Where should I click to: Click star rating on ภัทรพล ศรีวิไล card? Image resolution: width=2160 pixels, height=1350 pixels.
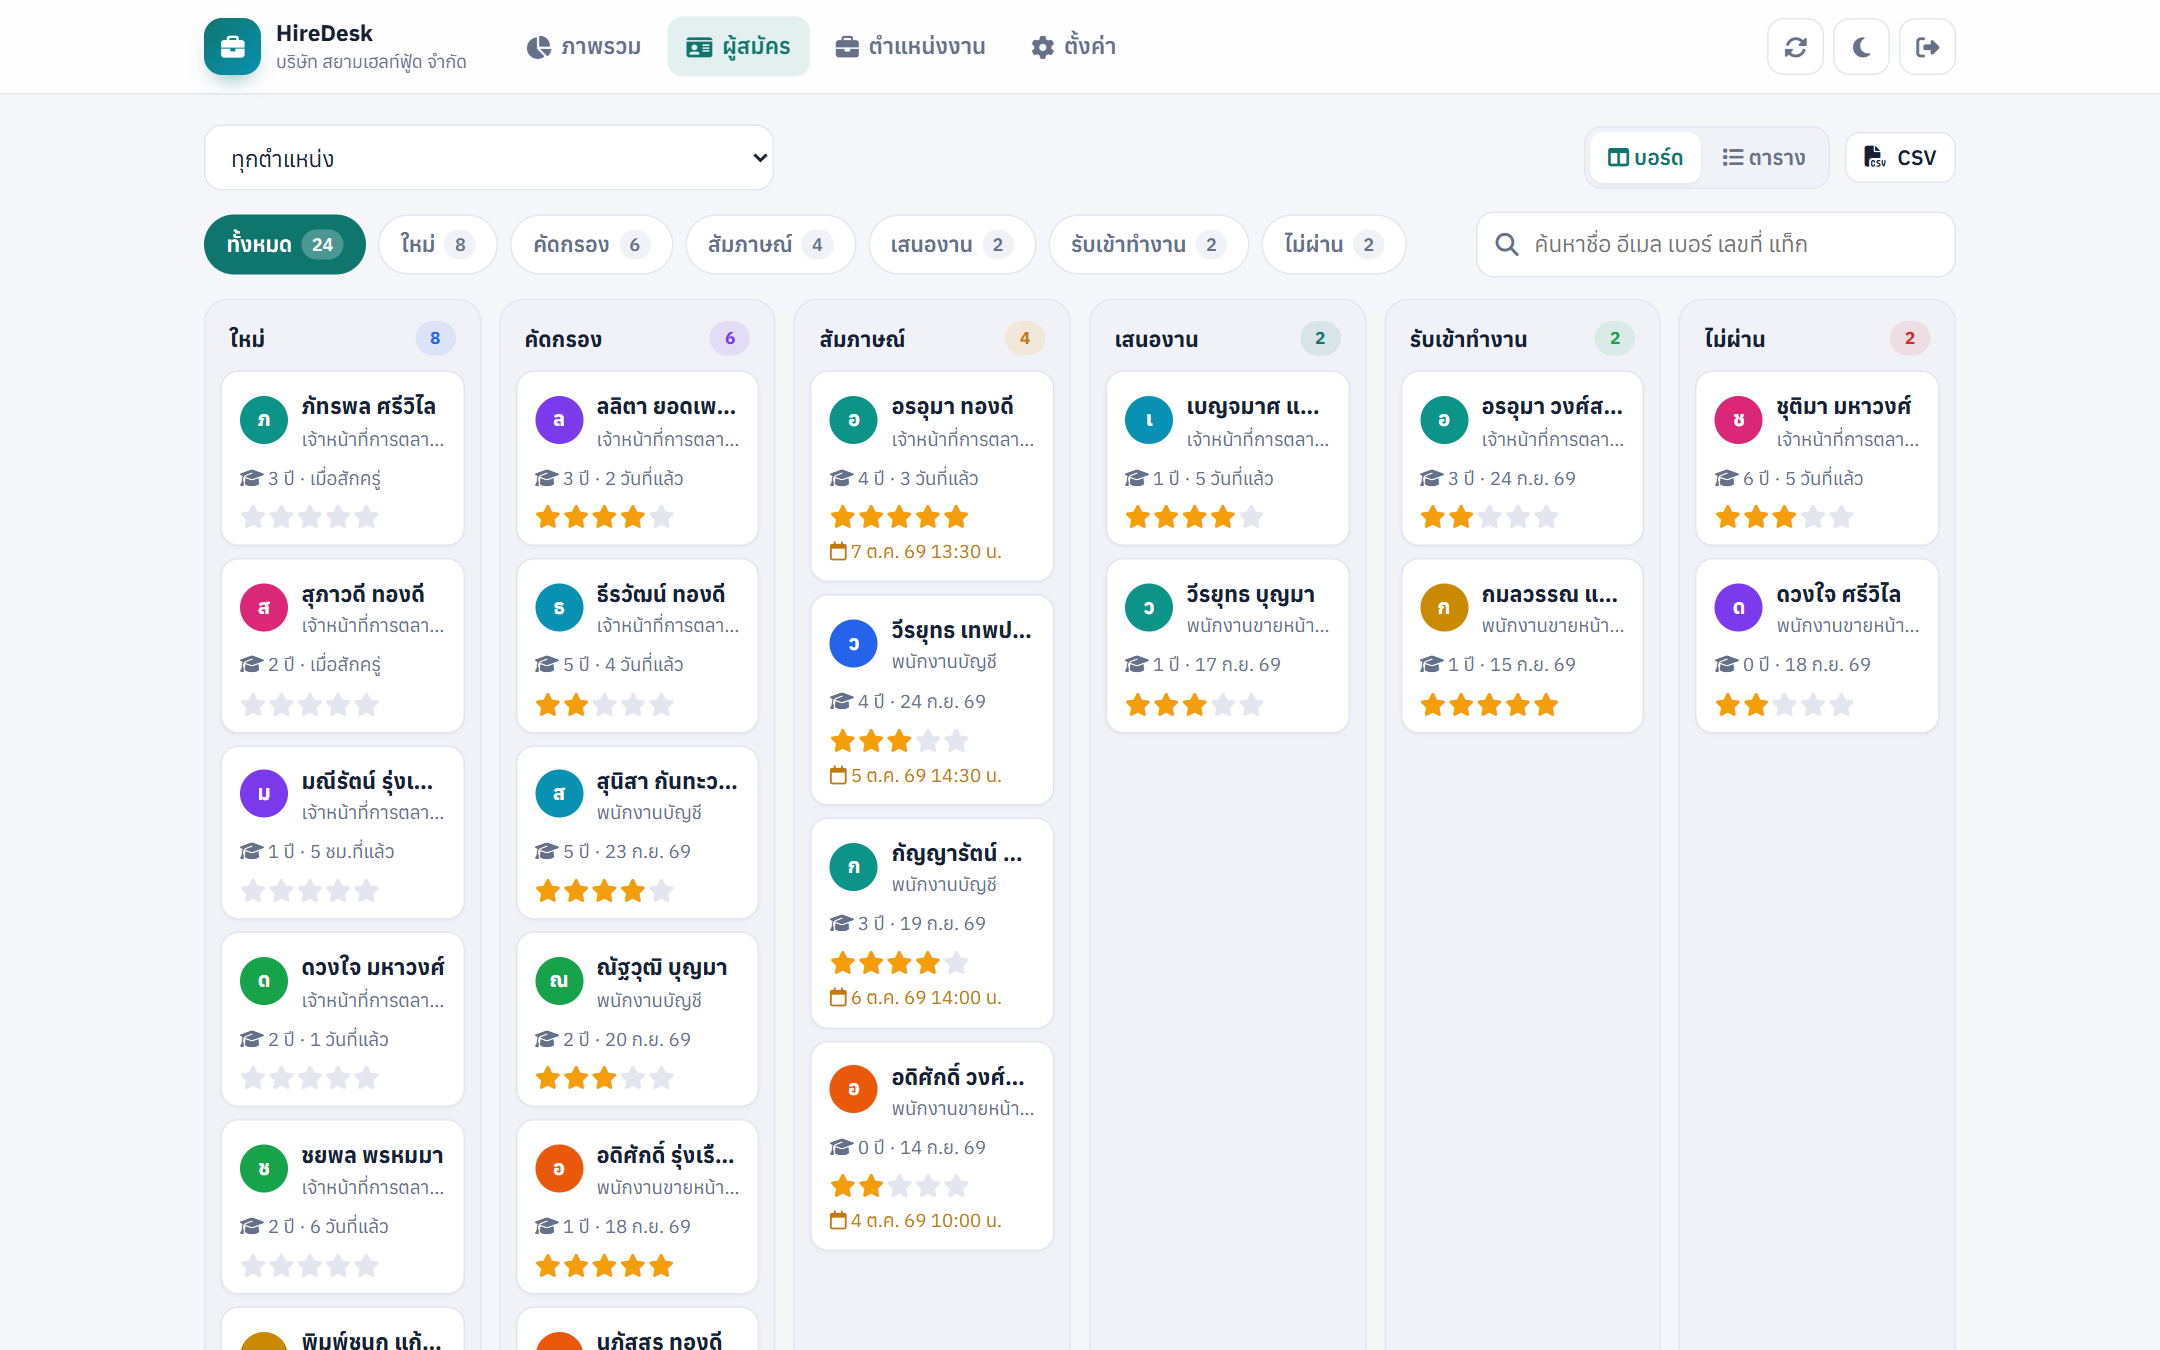[x=310, y=517]
